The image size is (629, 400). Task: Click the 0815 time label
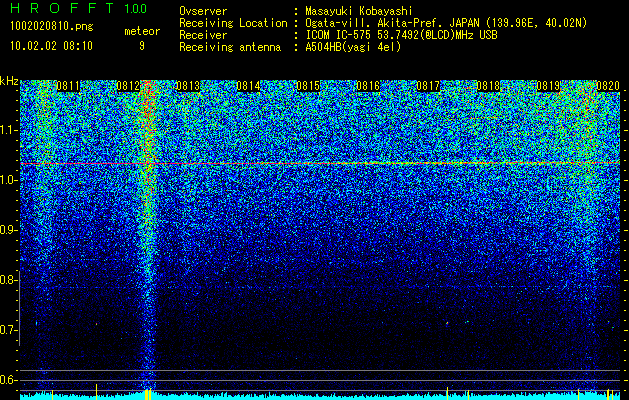tap(308, 85)
